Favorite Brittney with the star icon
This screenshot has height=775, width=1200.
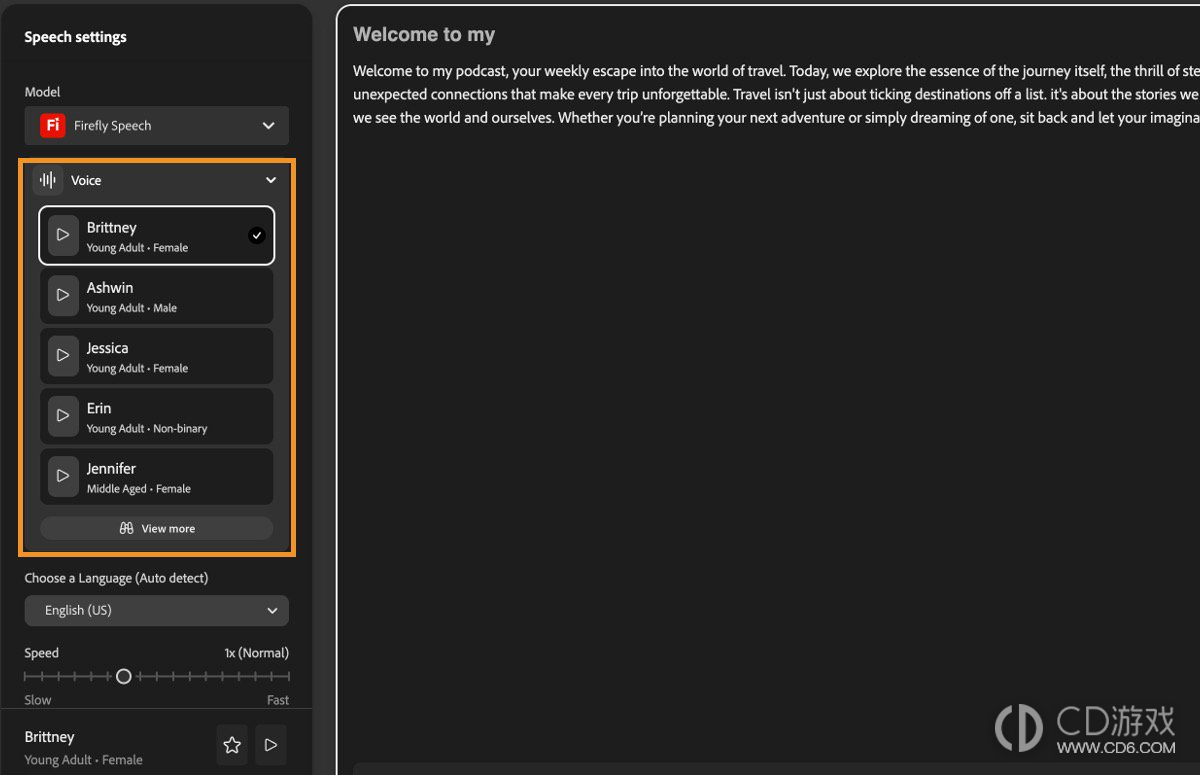pos(232,745)
